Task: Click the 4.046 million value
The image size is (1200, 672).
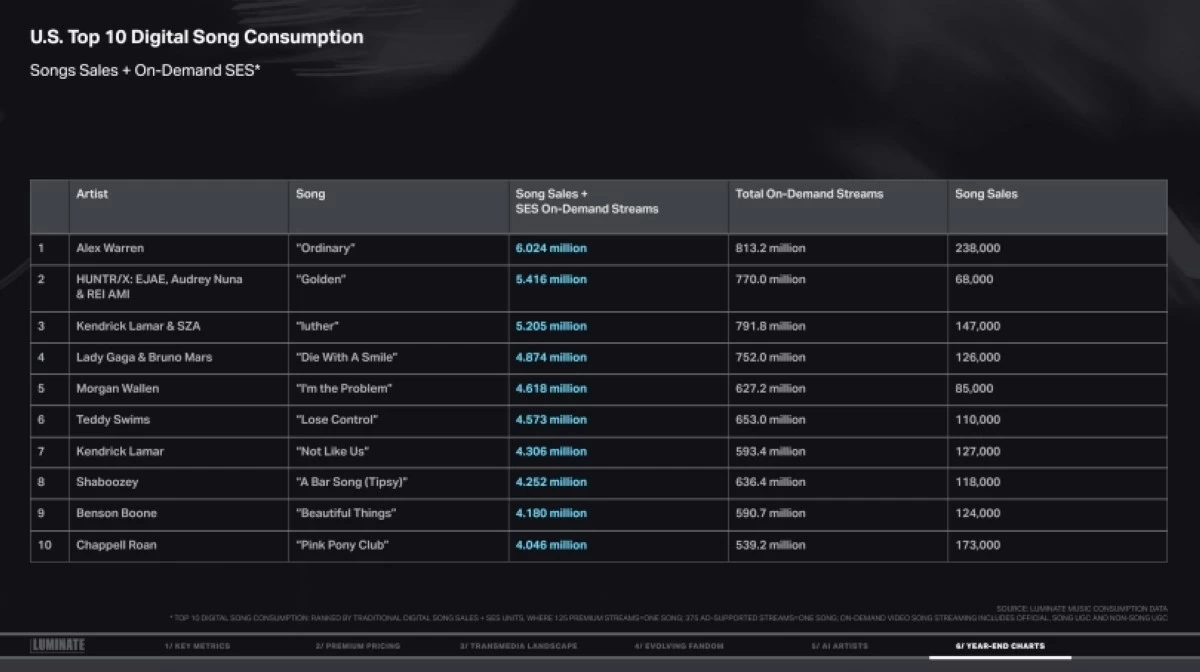Action: 551,545
